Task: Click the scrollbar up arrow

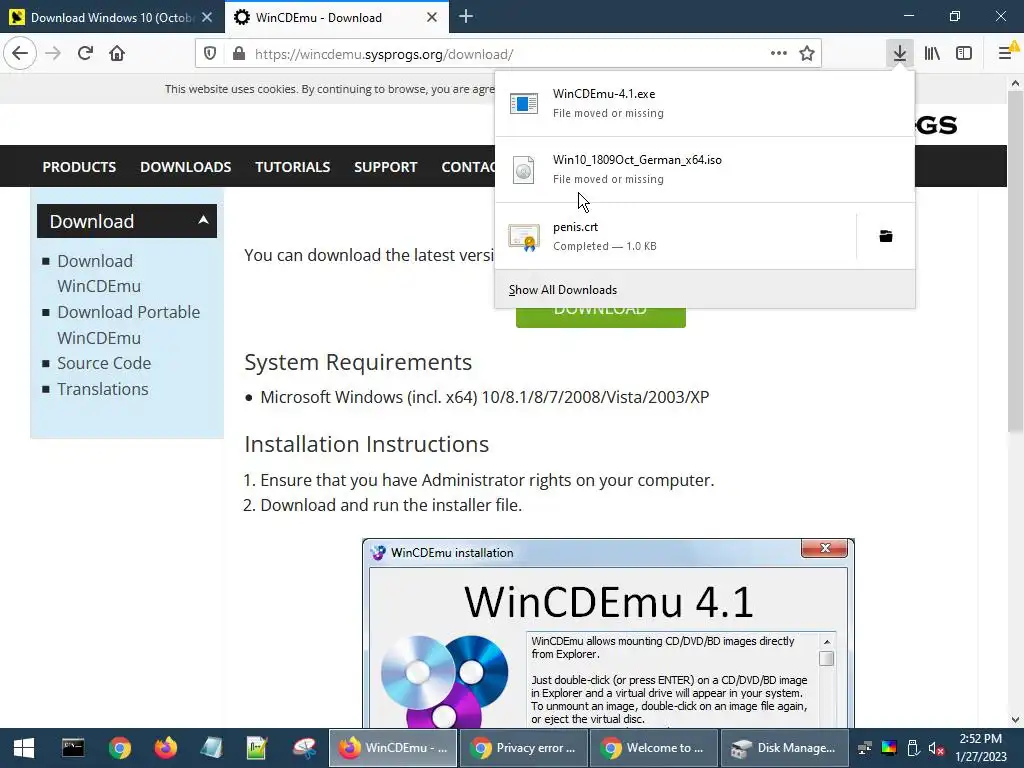Action: pyautogui.click(x=1015, y=83)
